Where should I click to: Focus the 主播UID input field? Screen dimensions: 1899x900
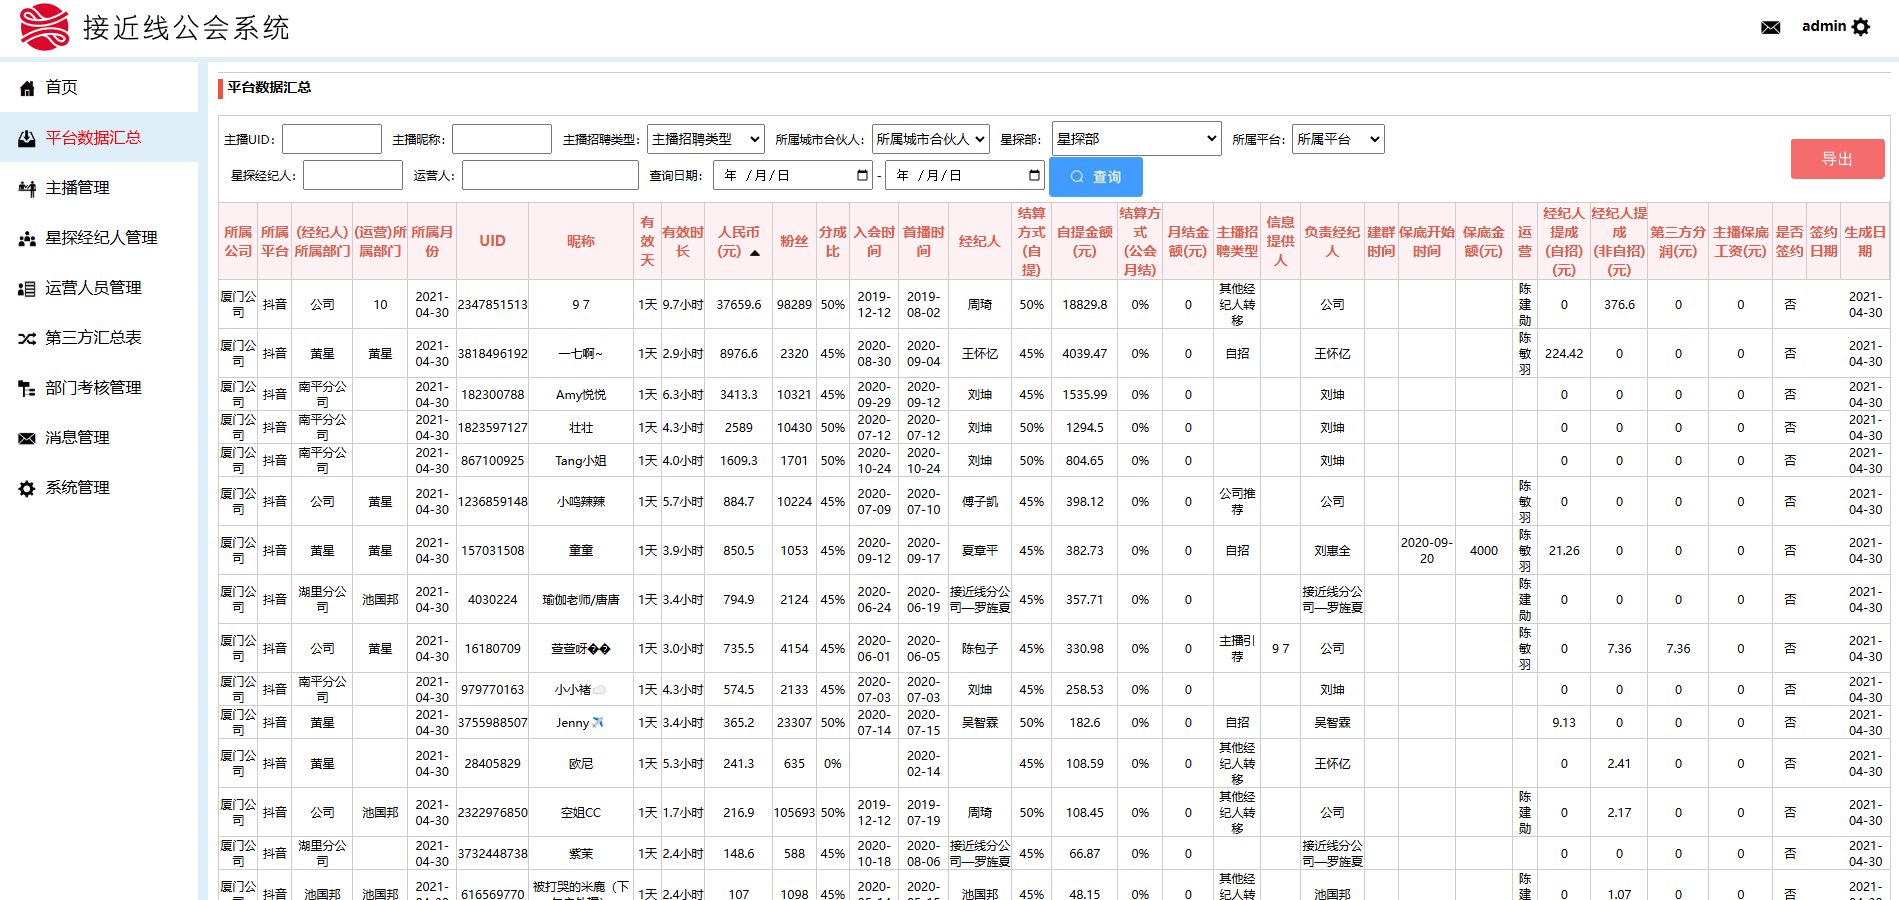tap(332, 139)
